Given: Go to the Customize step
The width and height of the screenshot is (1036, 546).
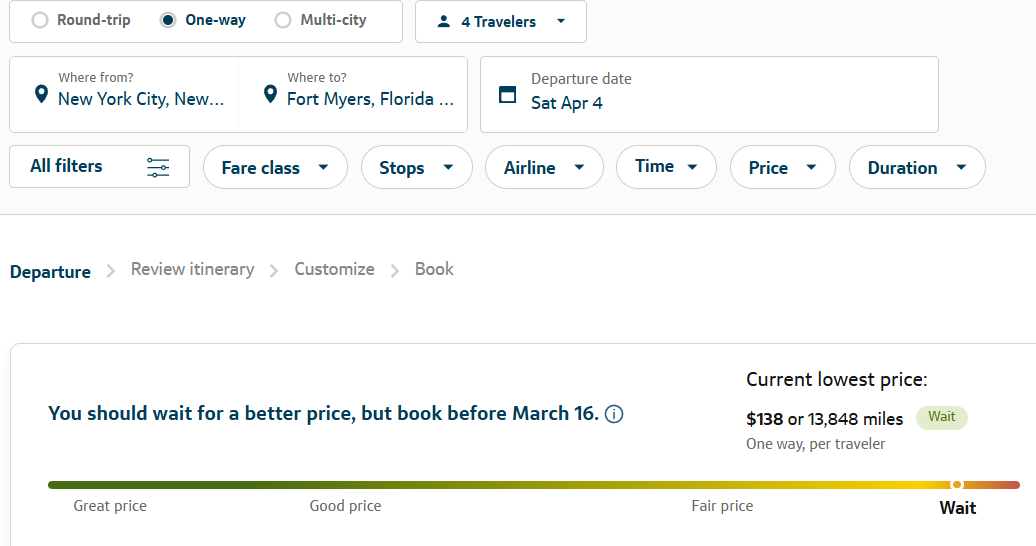Looking at the screenshot, I should click(334, 270).
